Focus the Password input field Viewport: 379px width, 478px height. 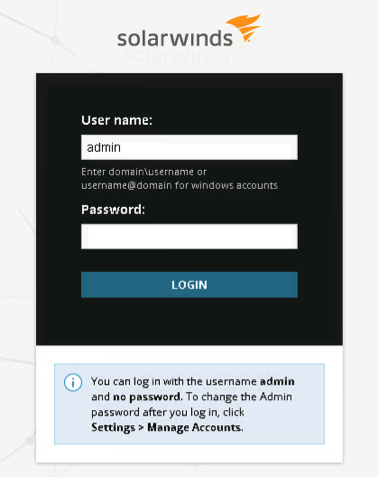click(x=189, y=236)
